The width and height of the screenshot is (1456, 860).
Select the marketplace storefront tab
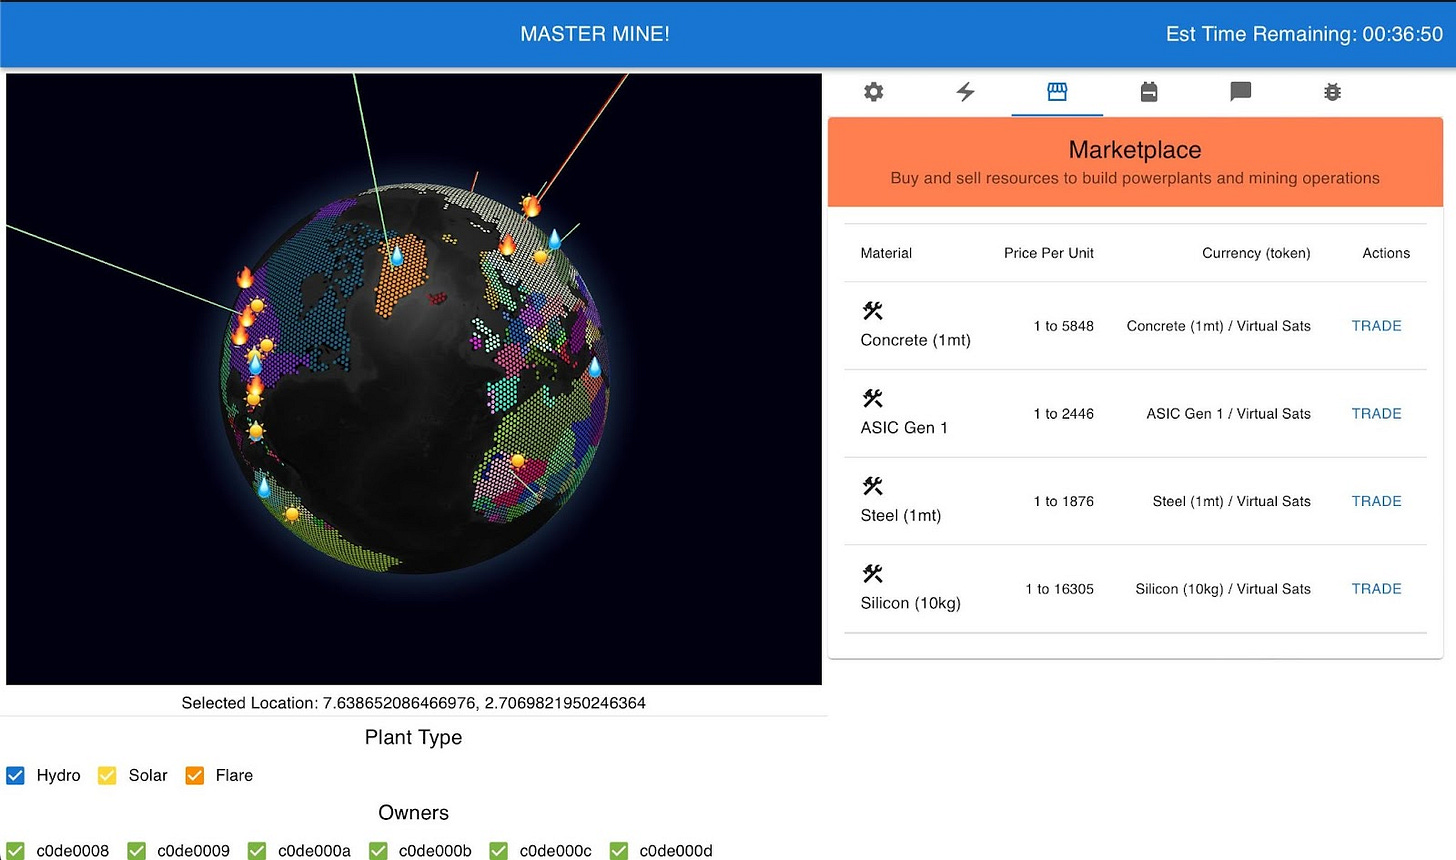coord(1057,92)
